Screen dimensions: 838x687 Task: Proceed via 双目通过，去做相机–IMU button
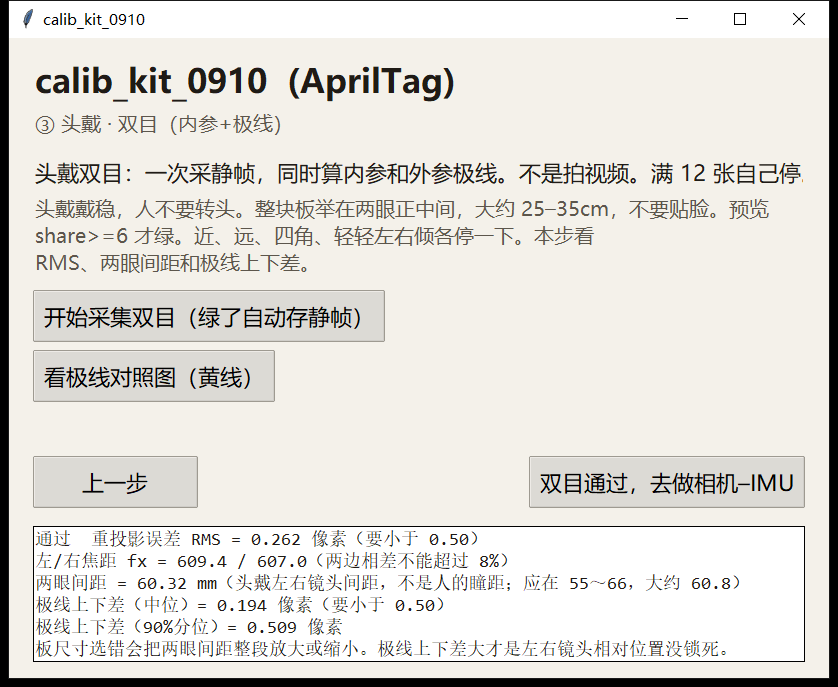667,482
